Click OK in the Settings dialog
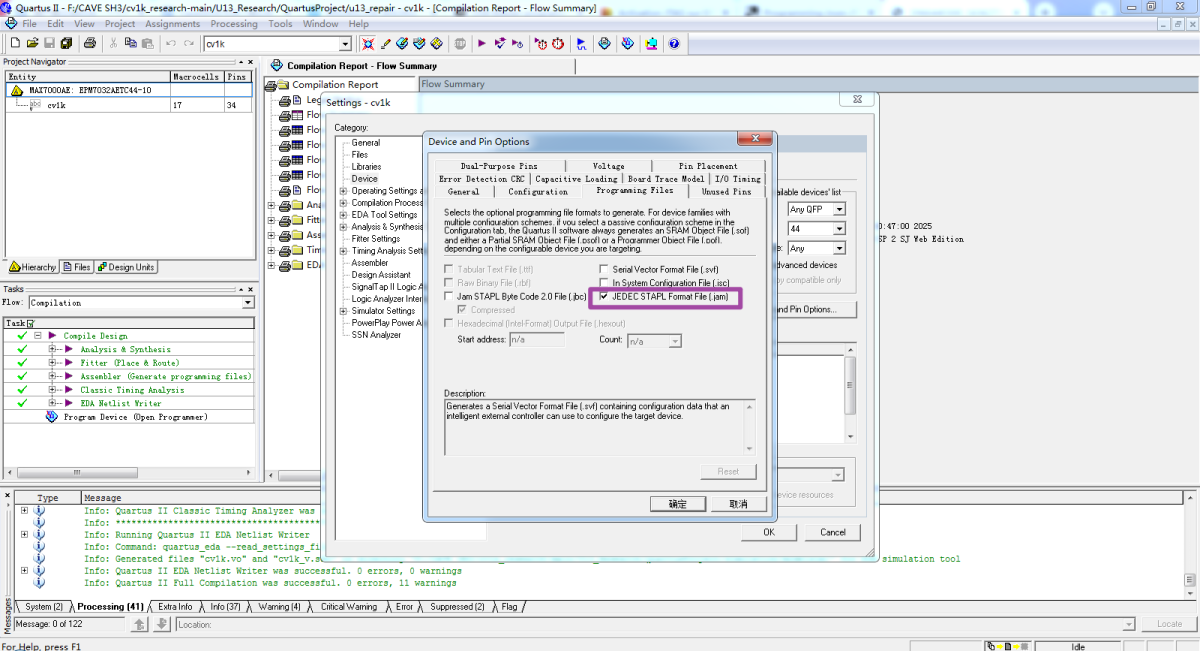 coord(769,532)
